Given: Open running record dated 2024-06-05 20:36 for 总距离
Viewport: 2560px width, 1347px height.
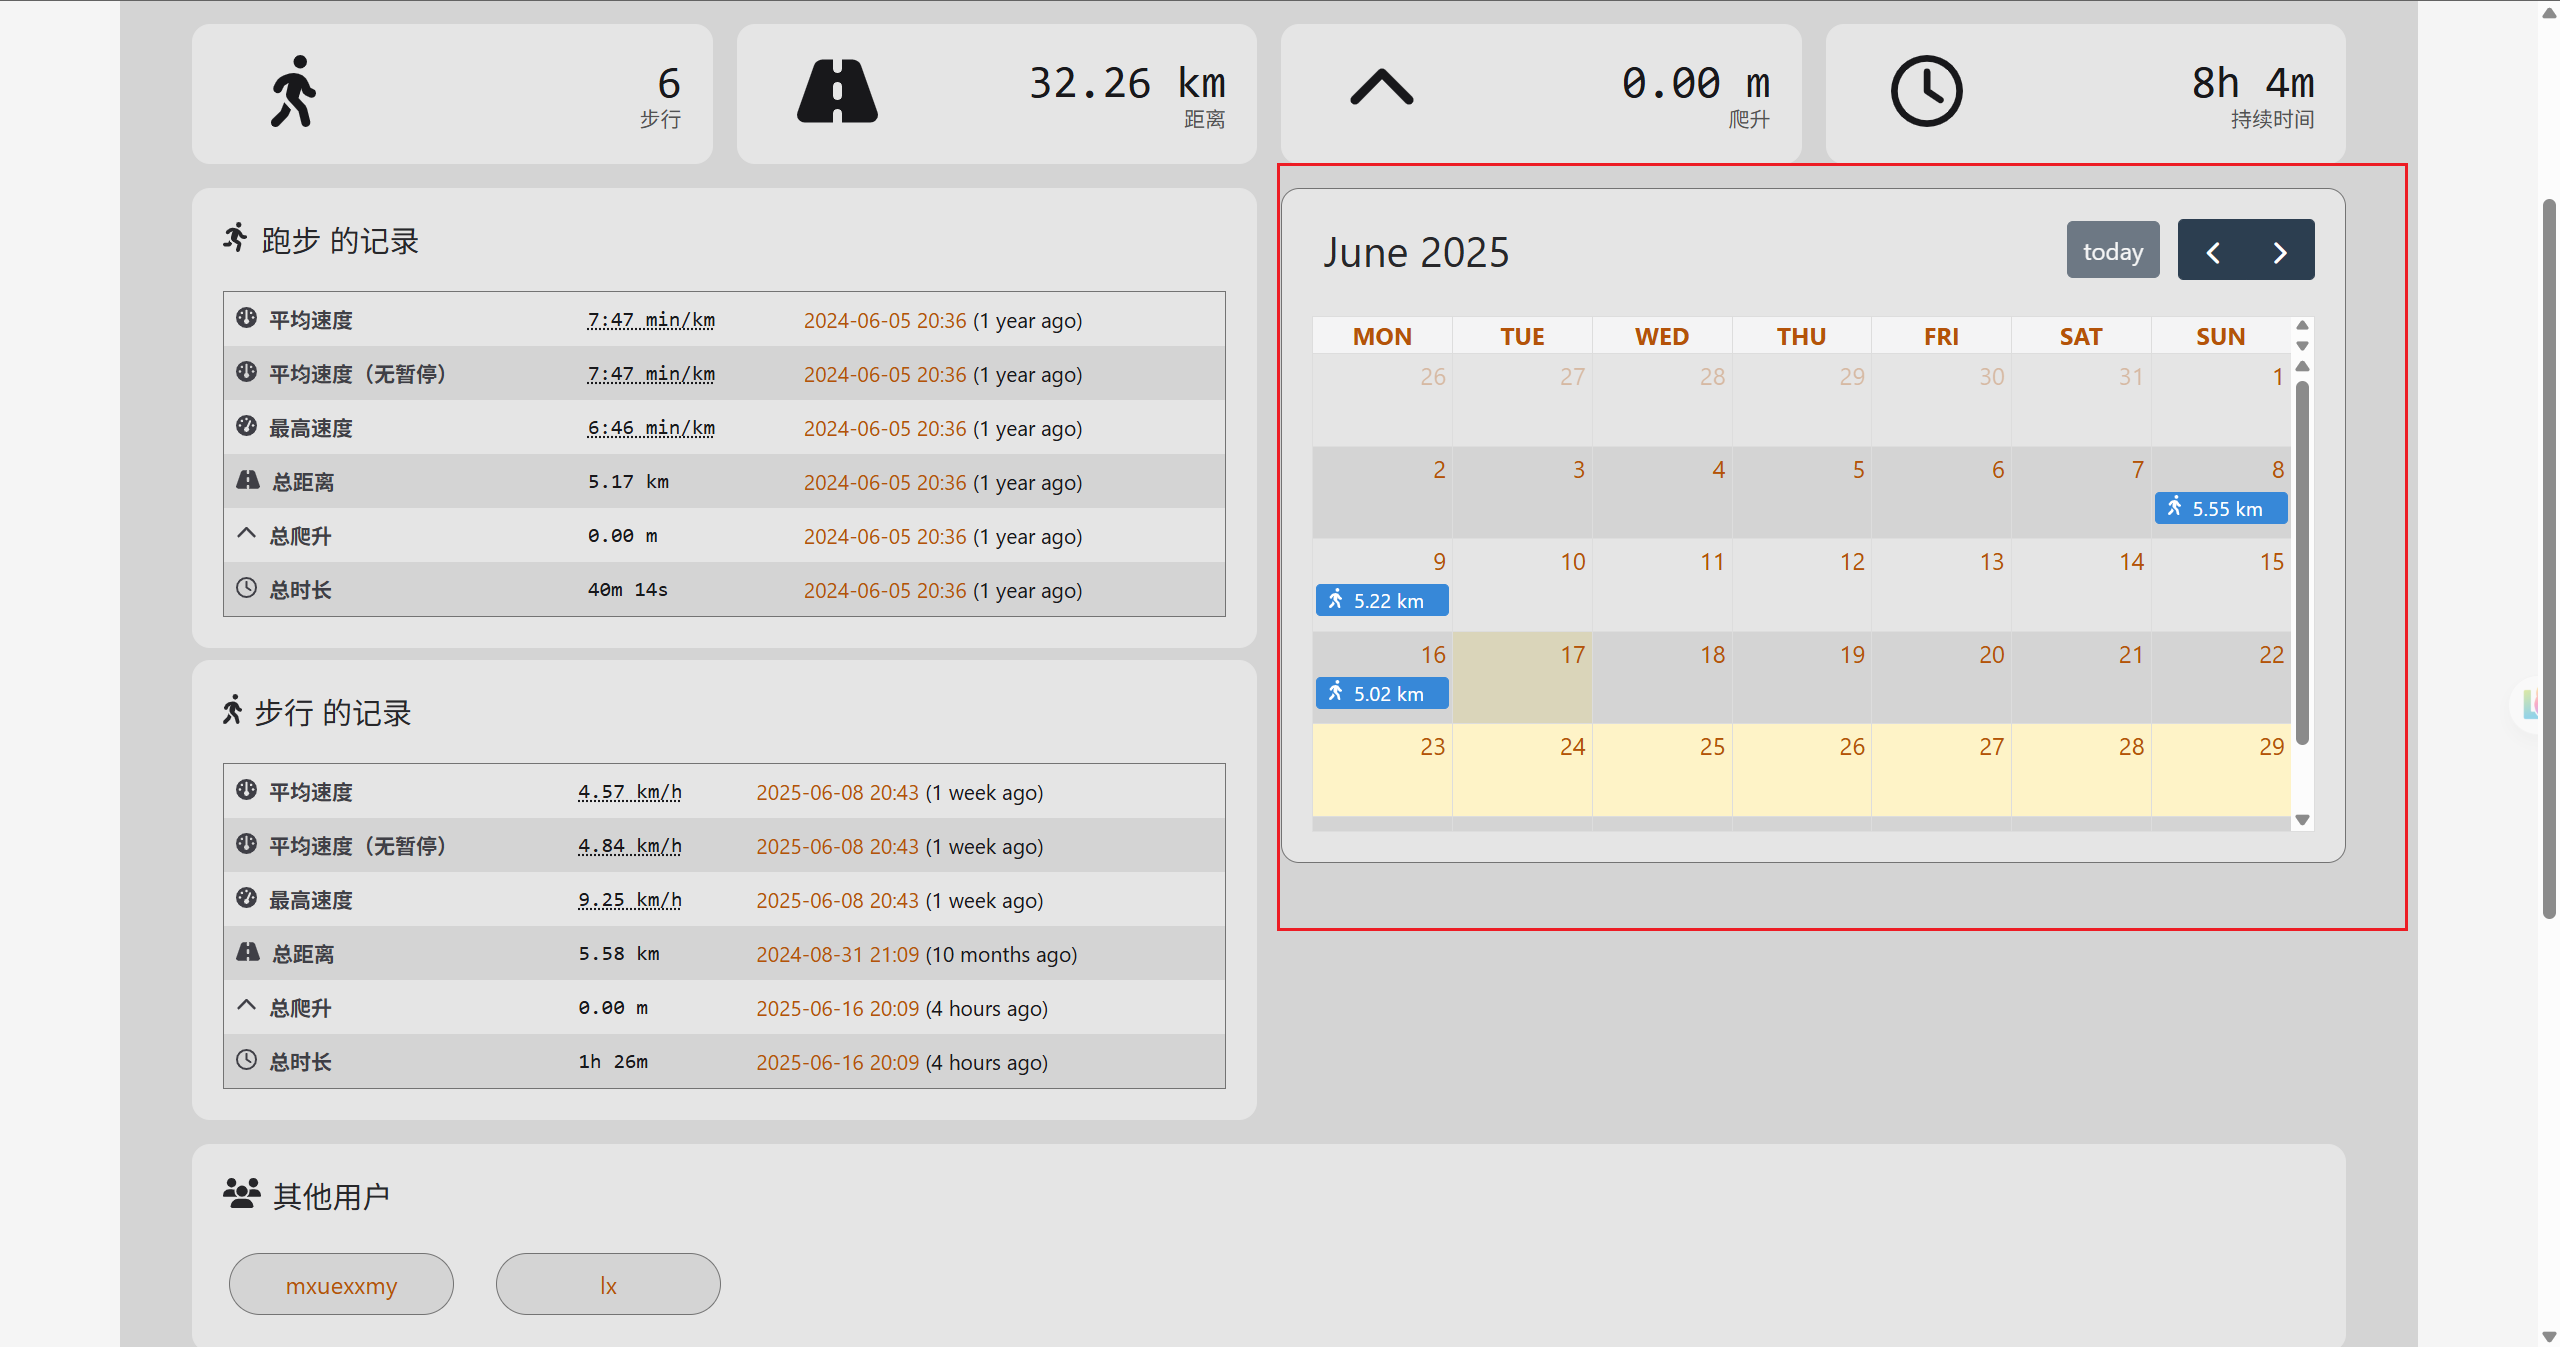Looking at the screenshot, I should click(885, 482).
